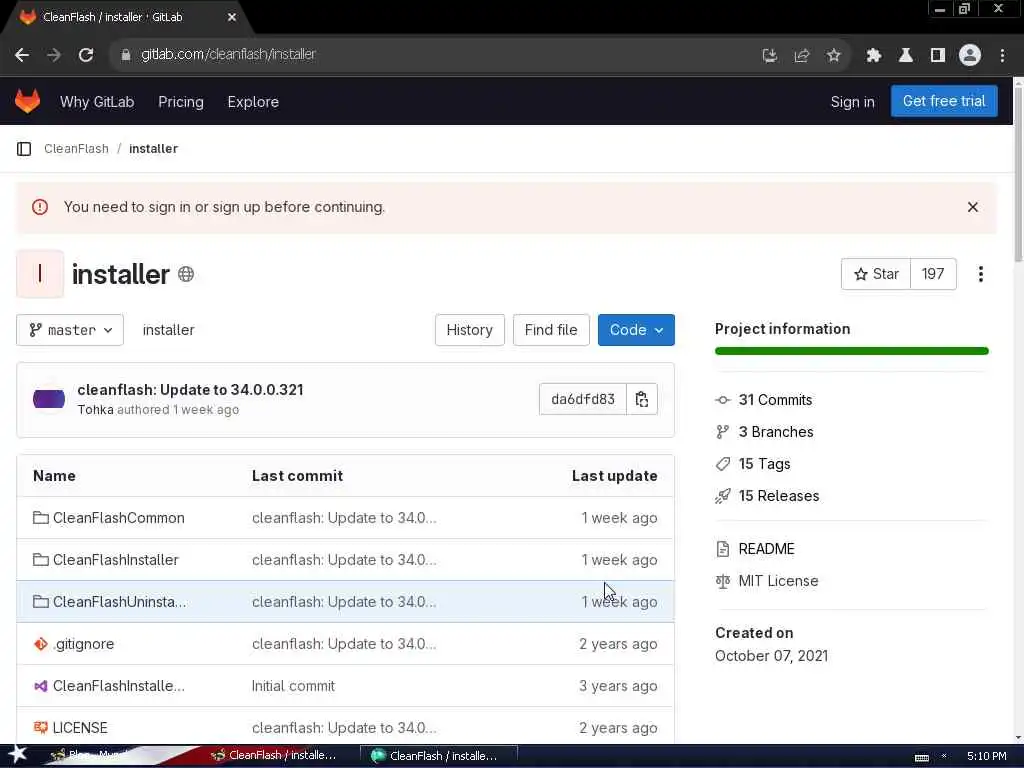Open MIT License link

(x=778, y=581)
